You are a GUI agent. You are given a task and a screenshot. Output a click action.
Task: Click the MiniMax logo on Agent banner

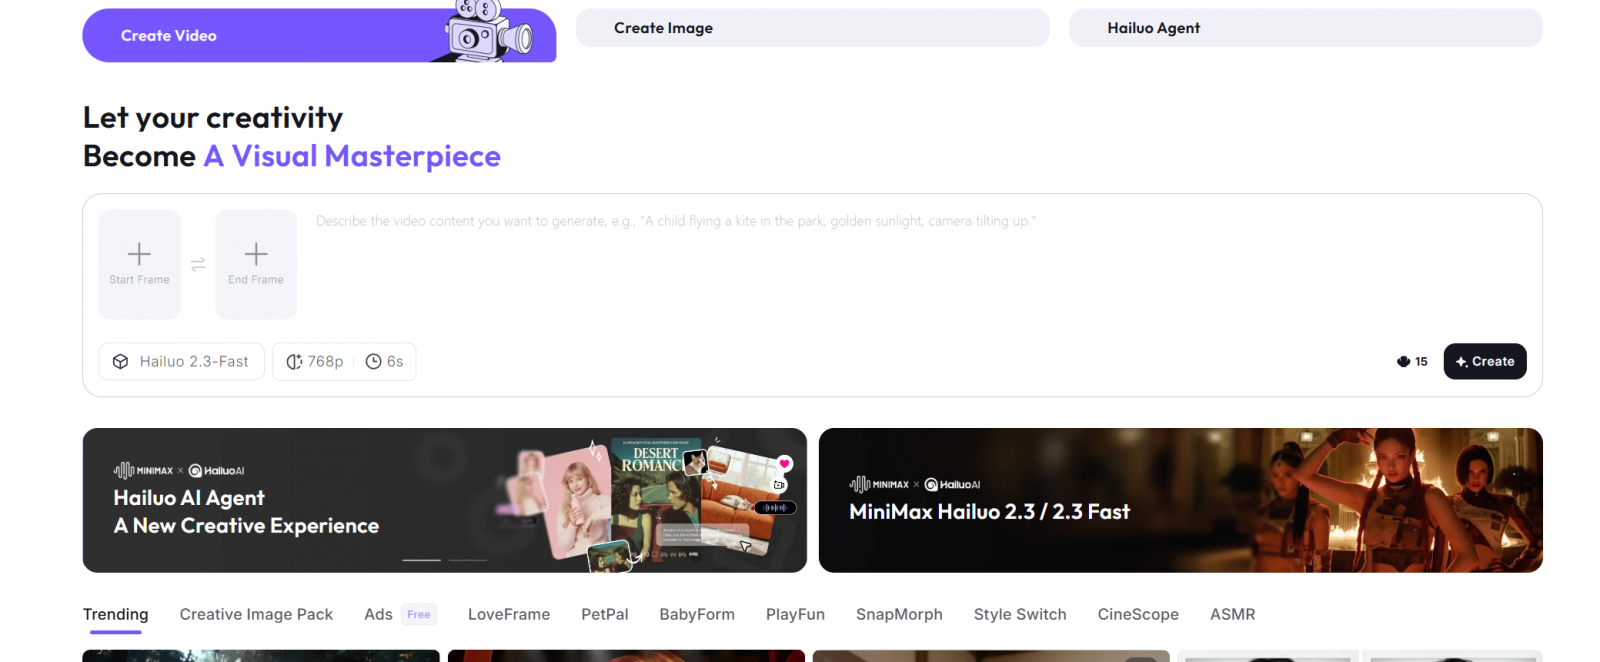tap(143, 470)
